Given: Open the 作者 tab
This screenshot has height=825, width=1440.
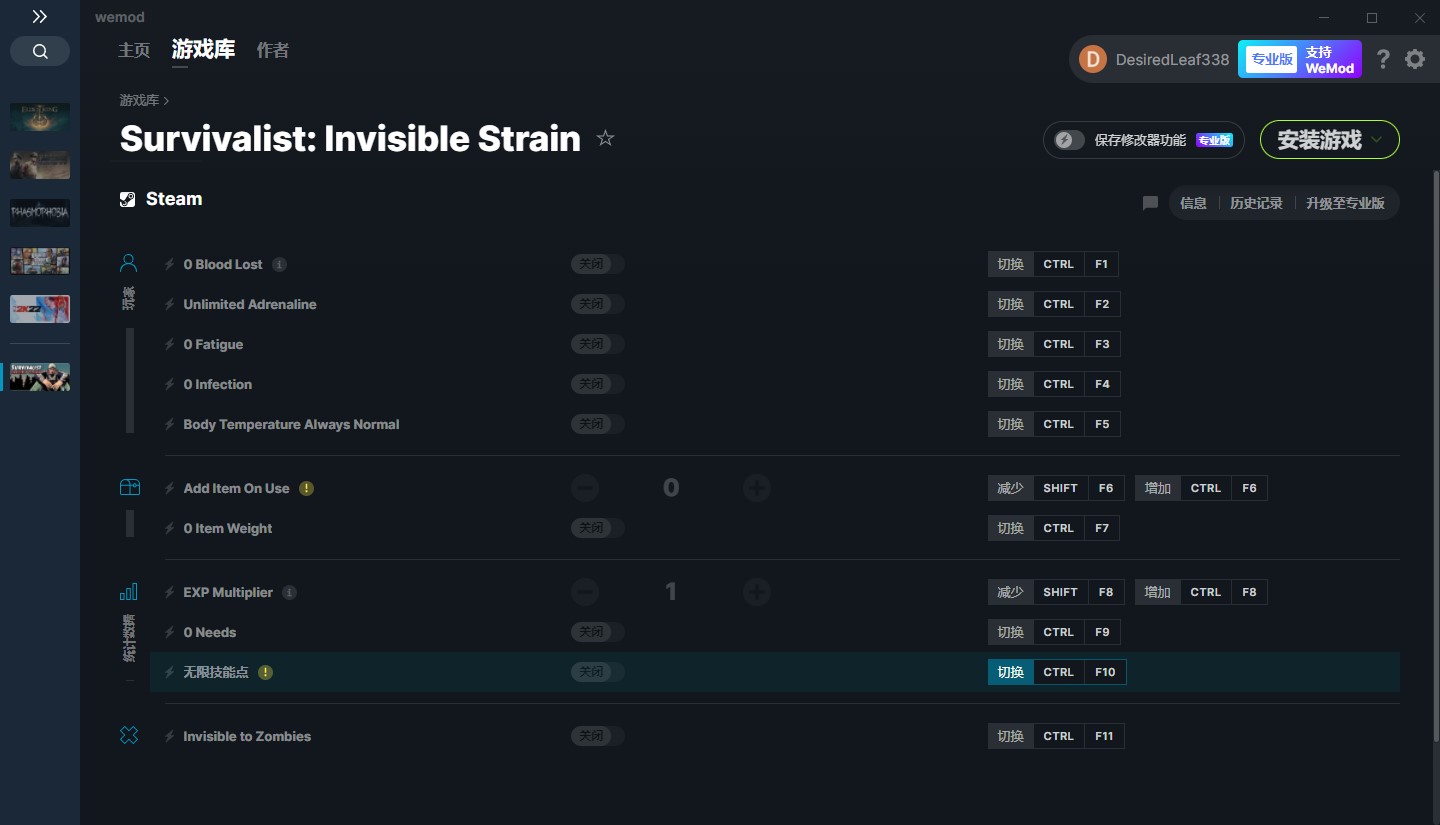Looking at the screenshot, I should click(x=273, y=50).
